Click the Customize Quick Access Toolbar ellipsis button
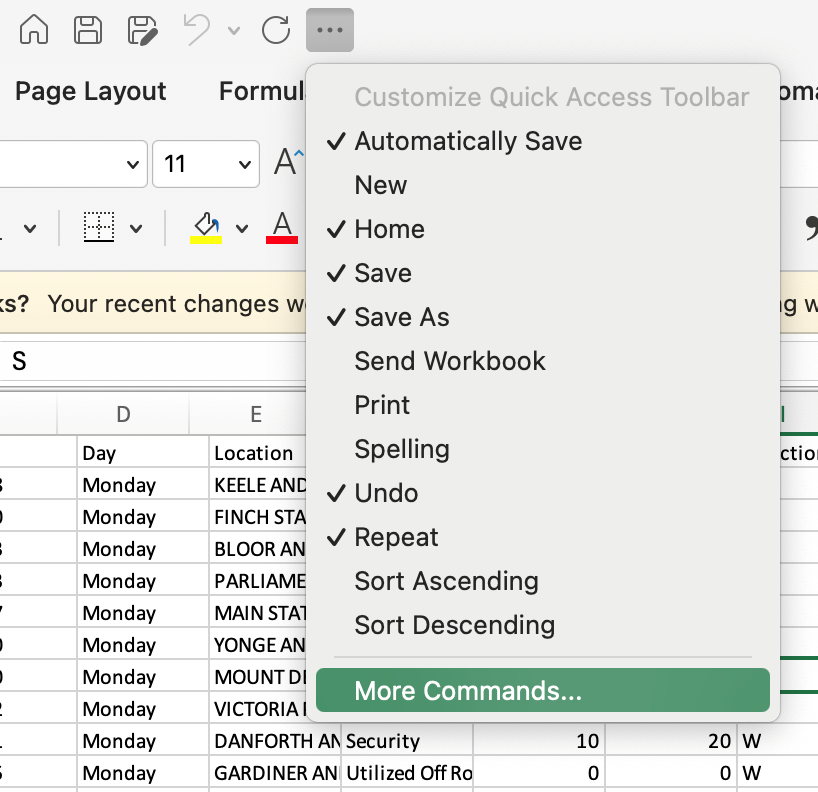This screenshot has height=792, width=818. coord(330,30)
